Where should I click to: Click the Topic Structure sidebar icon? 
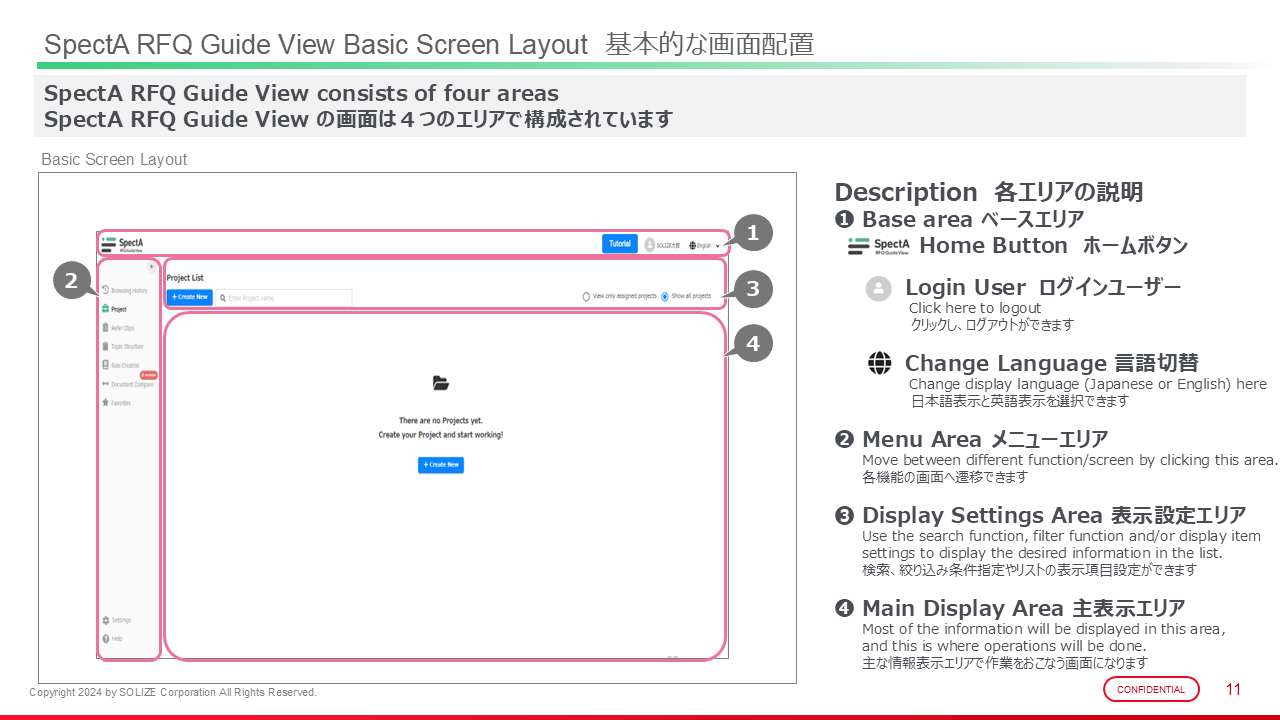(x=105, y=346)
